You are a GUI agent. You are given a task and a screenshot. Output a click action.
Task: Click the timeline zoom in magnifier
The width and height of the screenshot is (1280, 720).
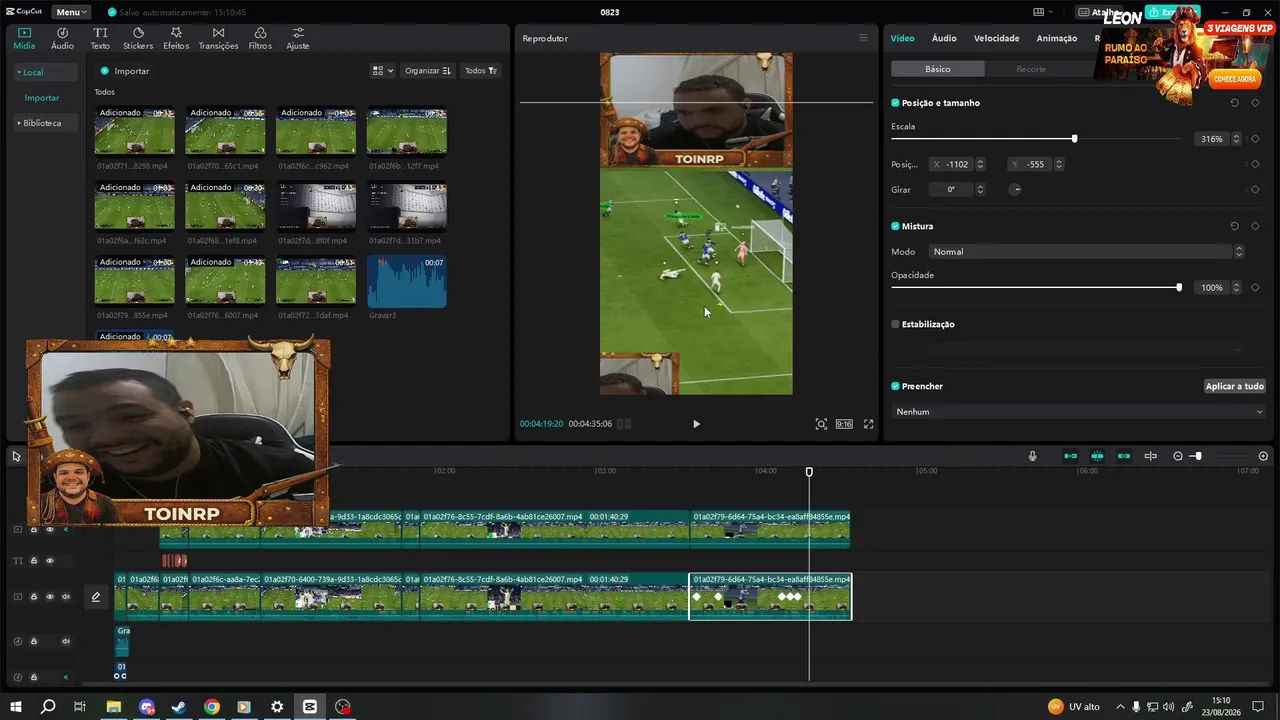(x=1263, y=456)
